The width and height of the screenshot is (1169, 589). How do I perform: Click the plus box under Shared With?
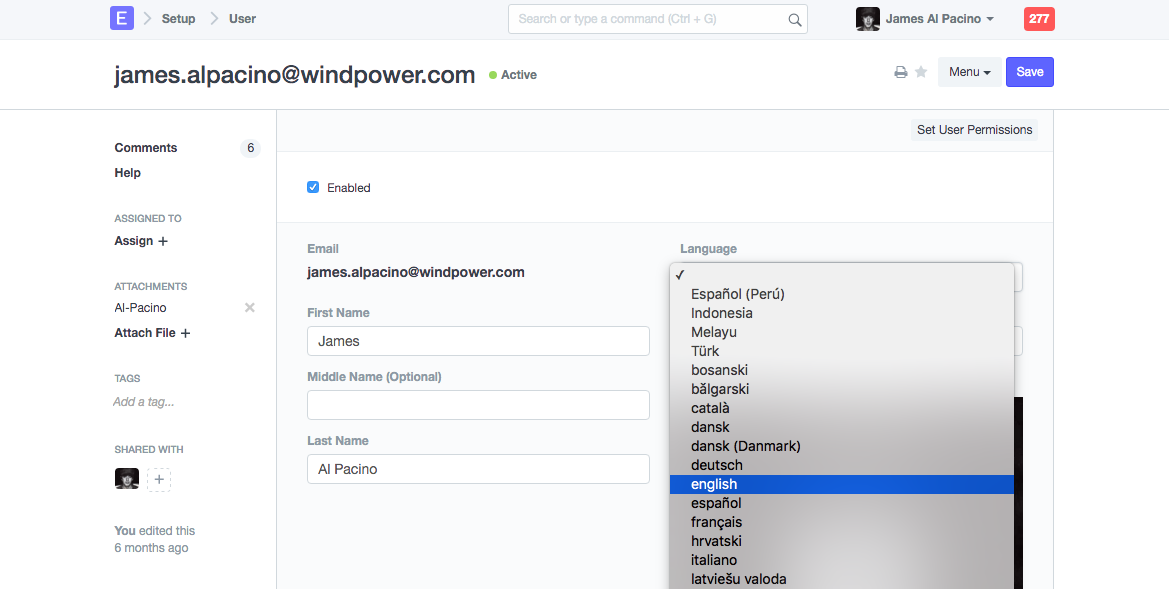[159, 480]
